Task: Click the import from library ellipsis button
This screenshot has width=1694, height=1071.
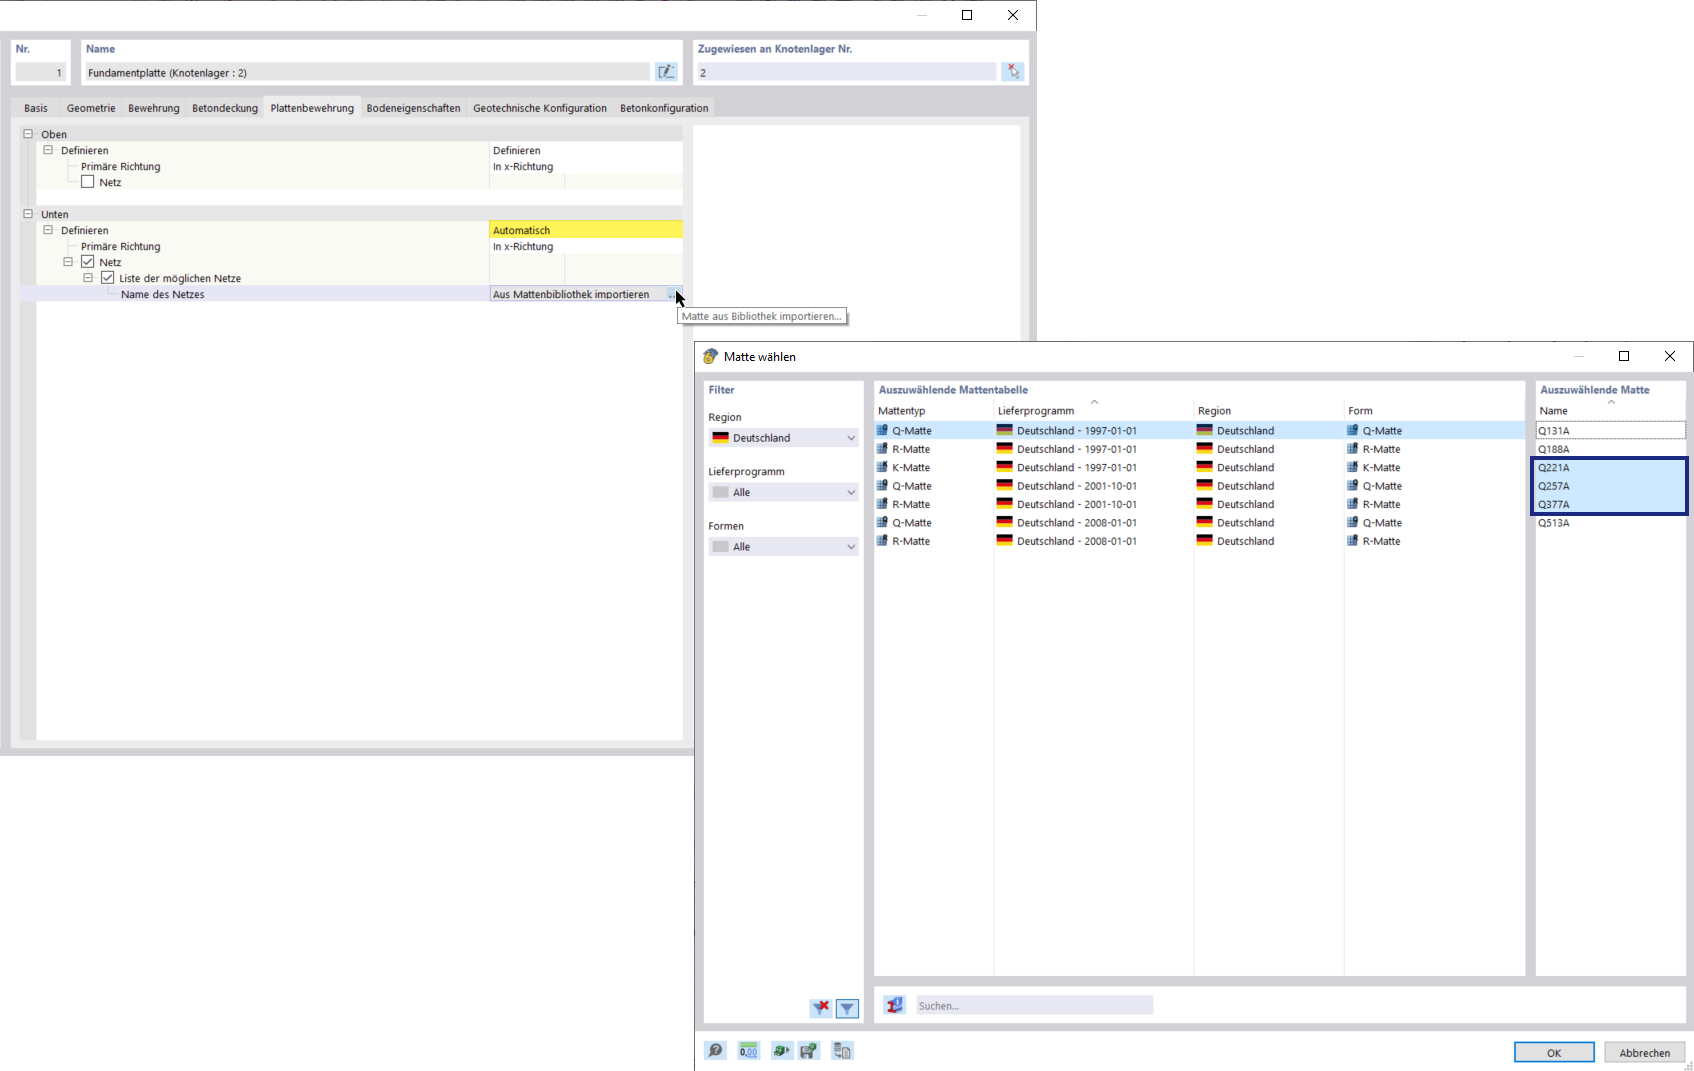Action: 674,294
